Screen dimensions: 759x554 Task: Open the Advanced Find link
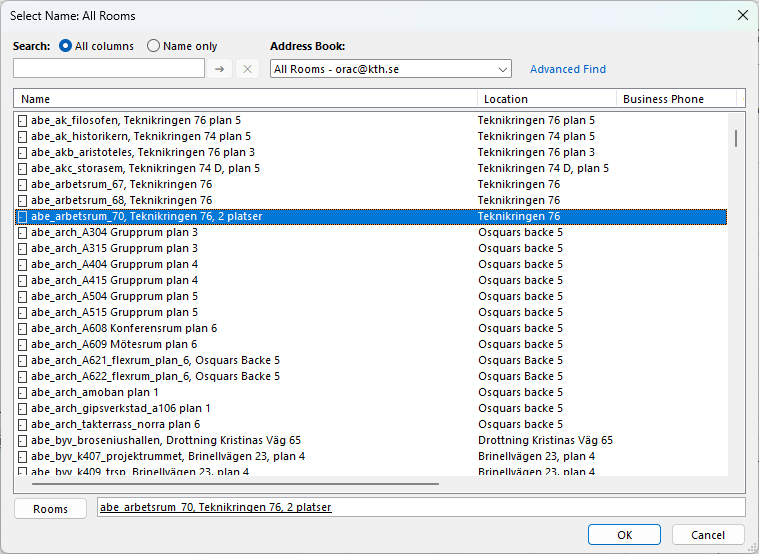pos(568,69)
